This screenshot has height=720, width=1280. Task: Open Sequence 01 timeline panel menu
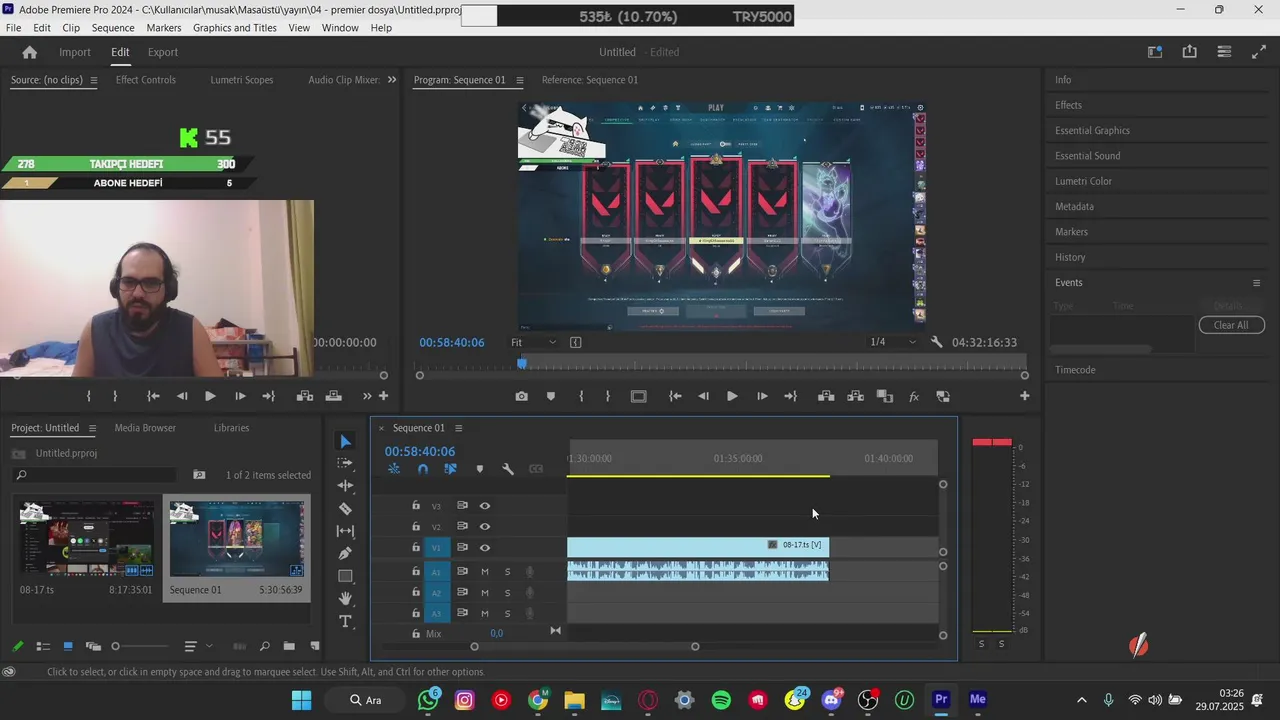coord(459,428)
